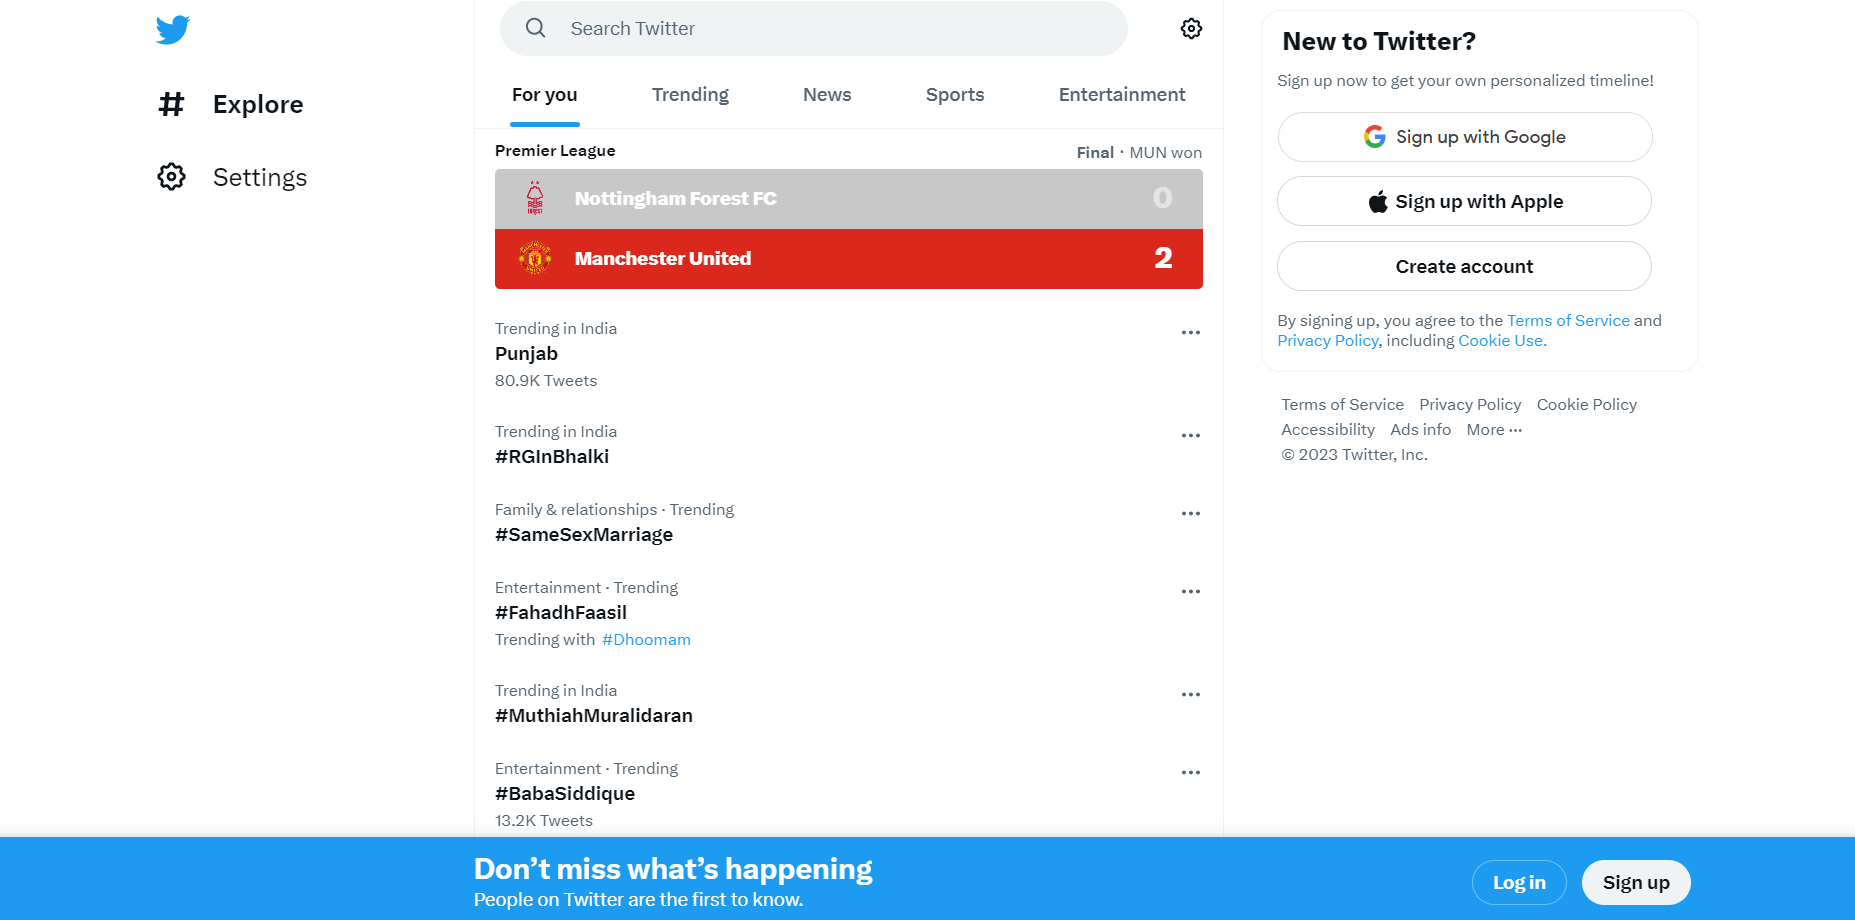Open Terms of Service link in signup text
The width and height of the screenshot is (1855, 920).
pos(1568,320)
